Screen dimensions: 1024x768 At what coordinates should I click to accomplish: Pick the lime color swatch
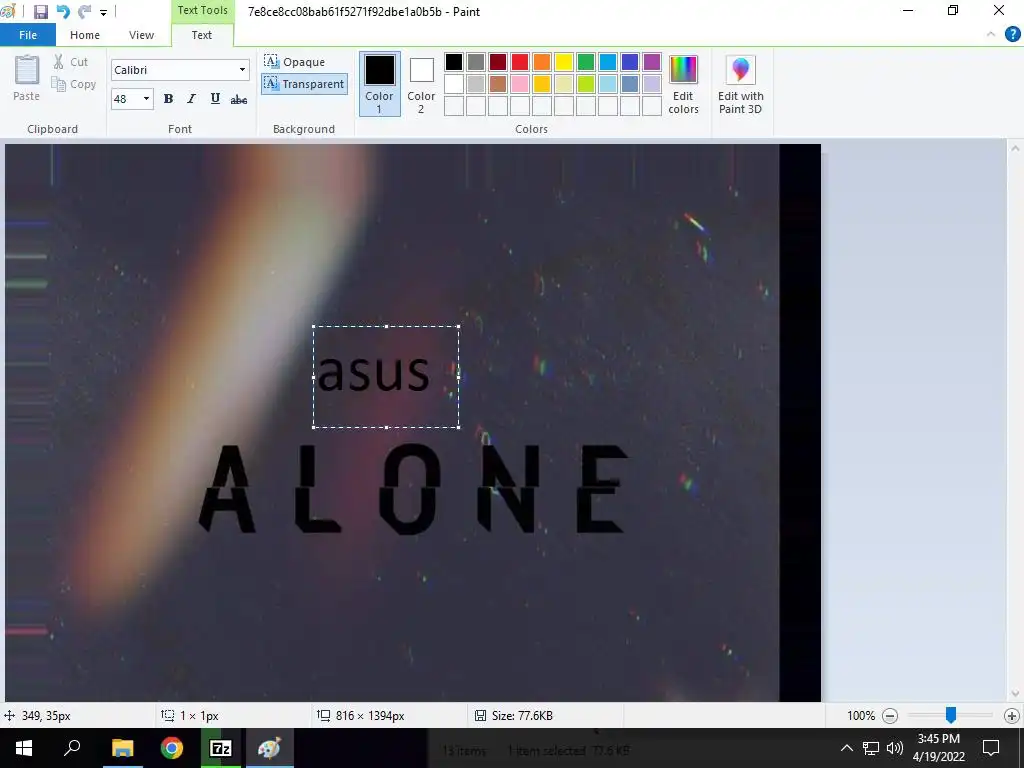586,84
